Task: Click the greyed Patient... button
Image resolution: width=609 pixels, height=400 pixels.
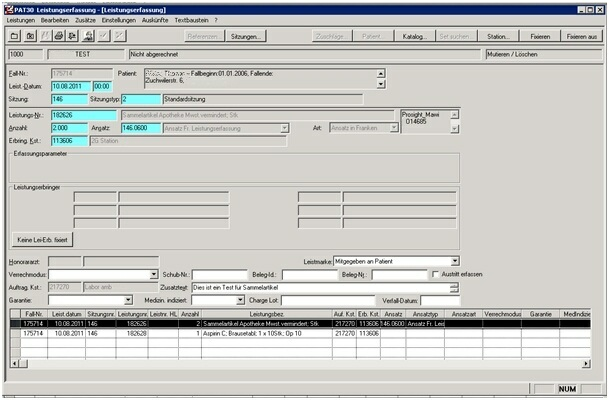Action: [x=373, y=37]
